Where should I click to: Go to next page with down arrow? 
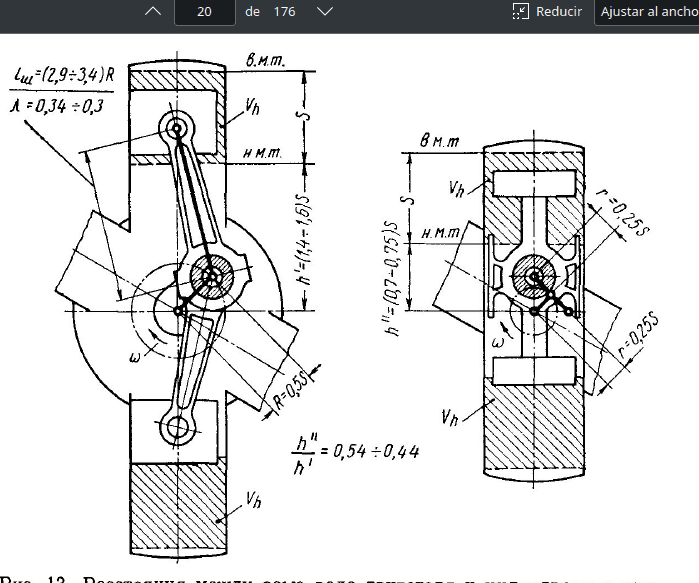pyautogui.click(x=324, y=12)
